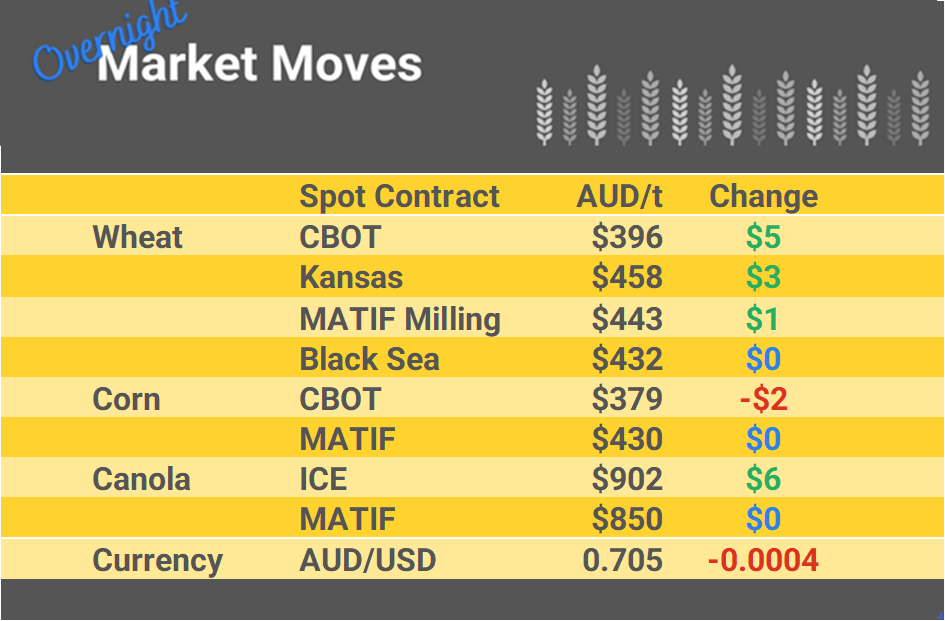Select the green $6 canola change
The height and width of the screenshot is (621, 945).
click(763, 479)
